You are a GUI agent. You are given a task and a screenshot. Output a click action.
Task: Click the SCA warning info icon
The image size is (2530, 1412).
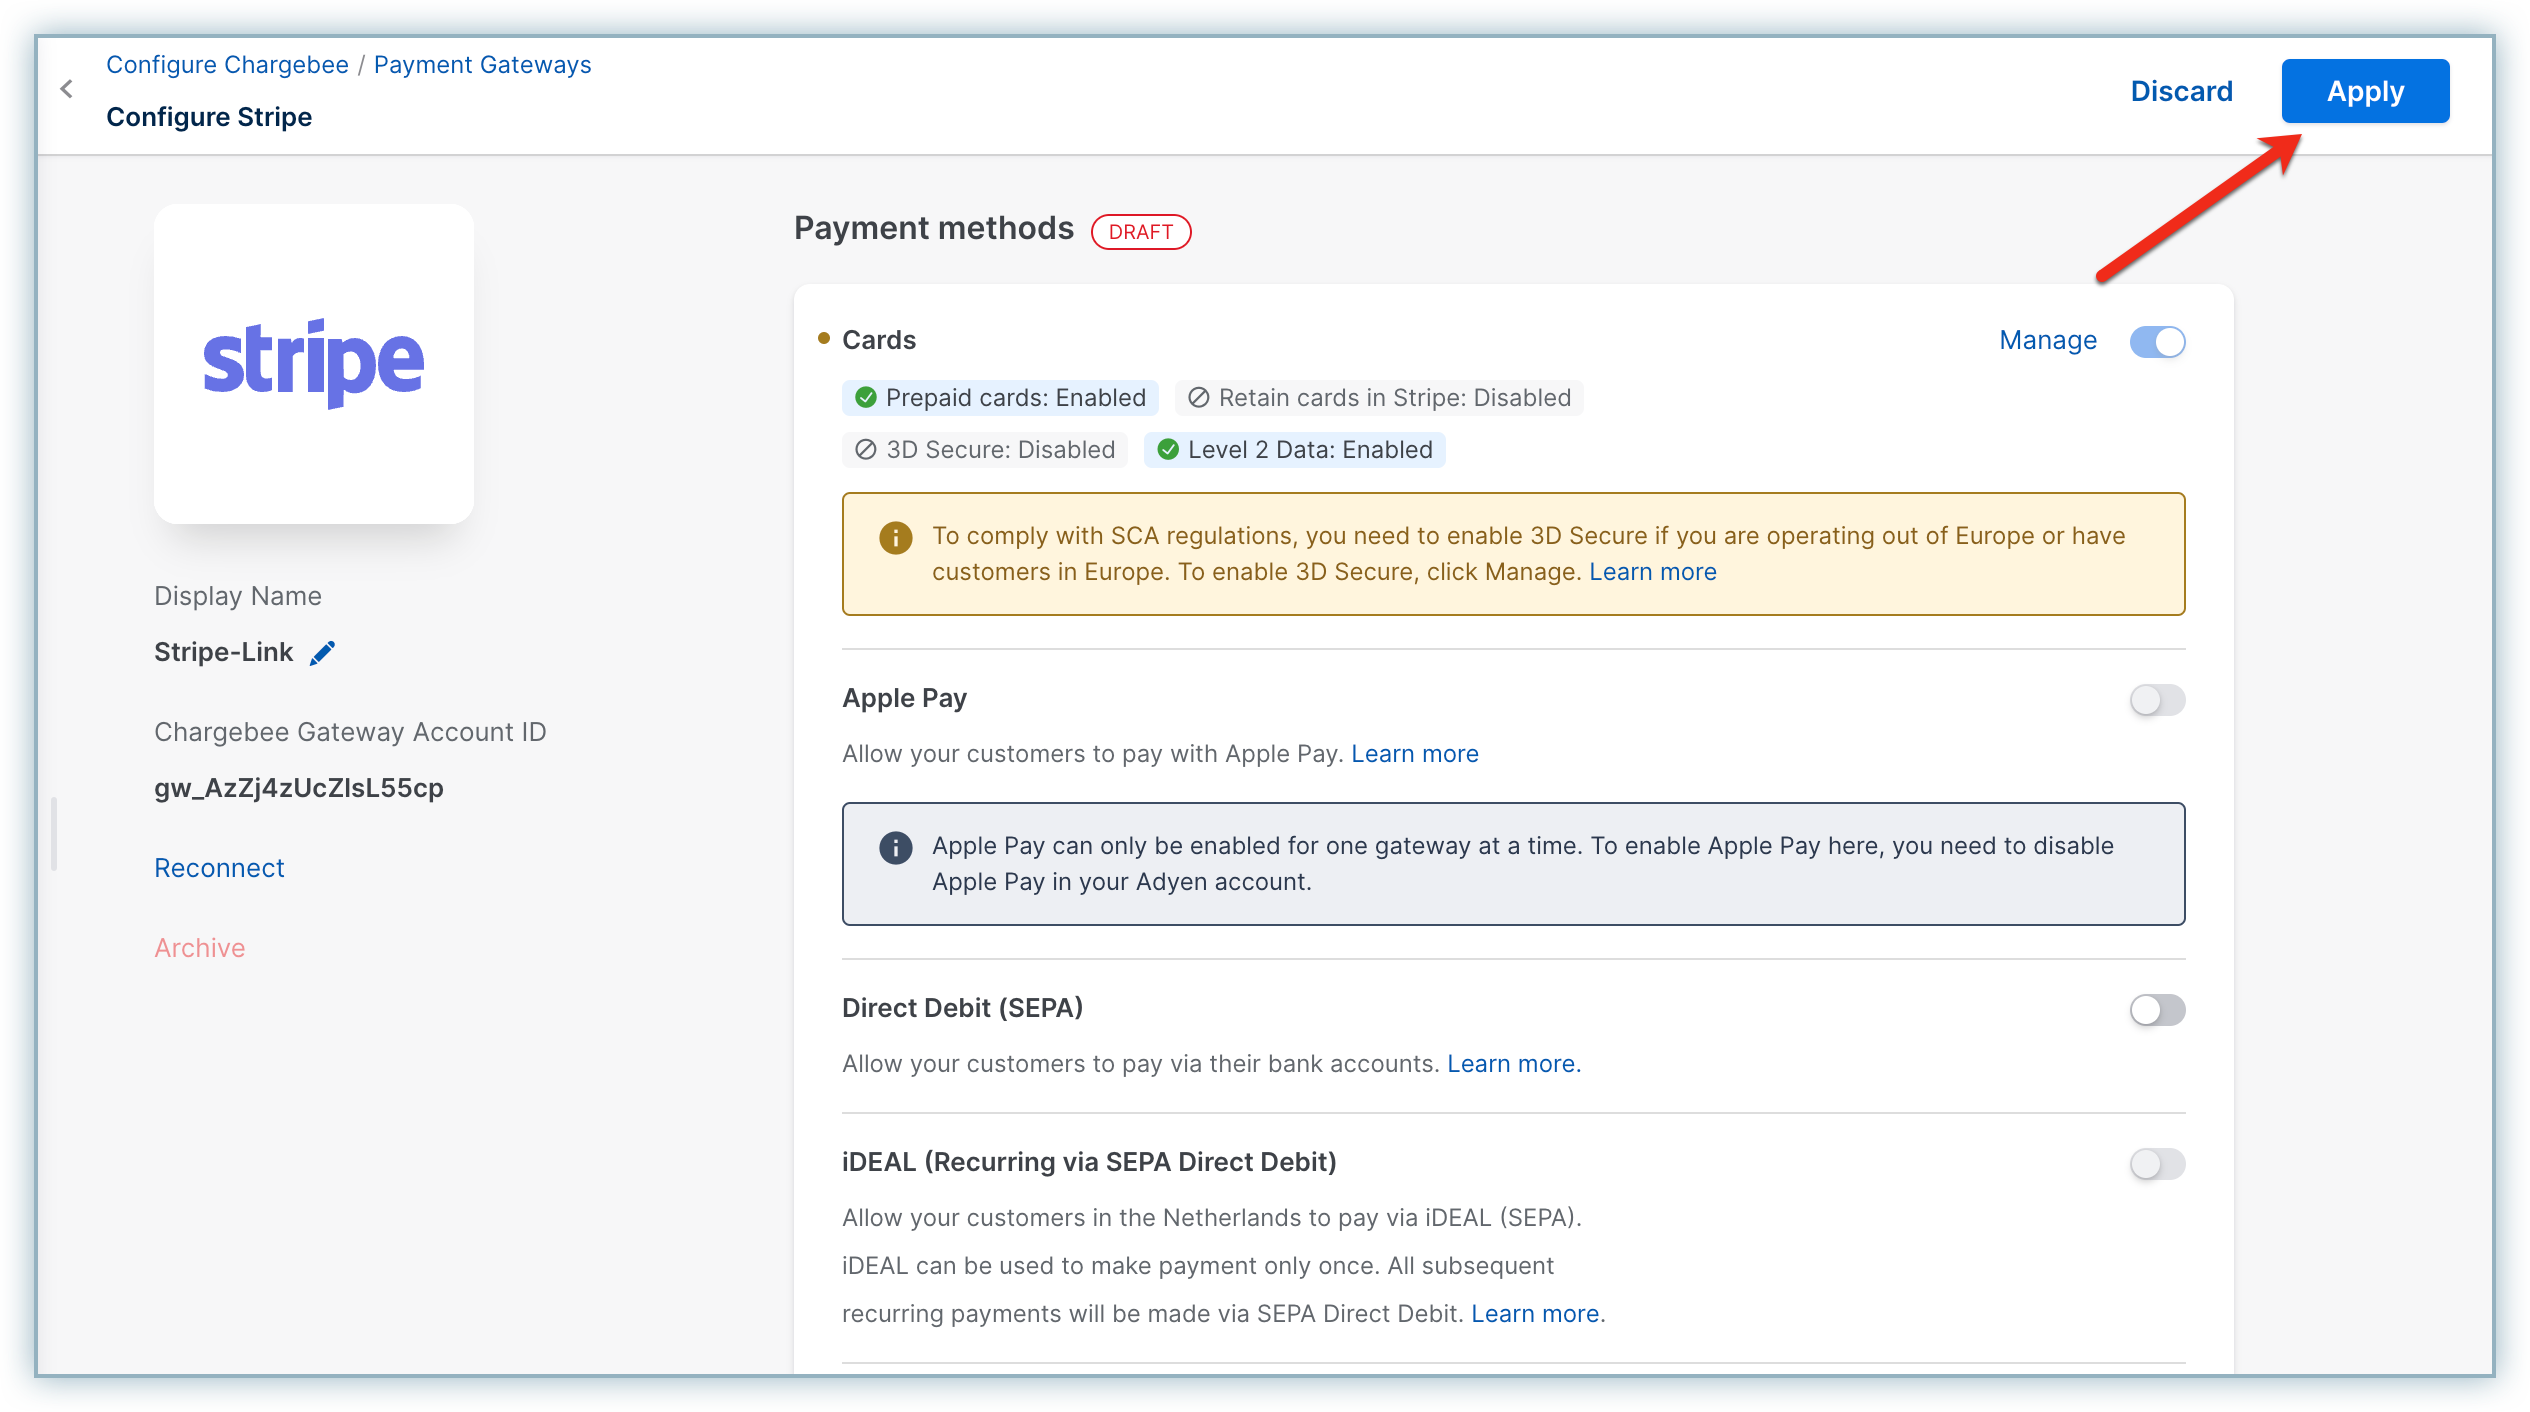tap(895, 538)
